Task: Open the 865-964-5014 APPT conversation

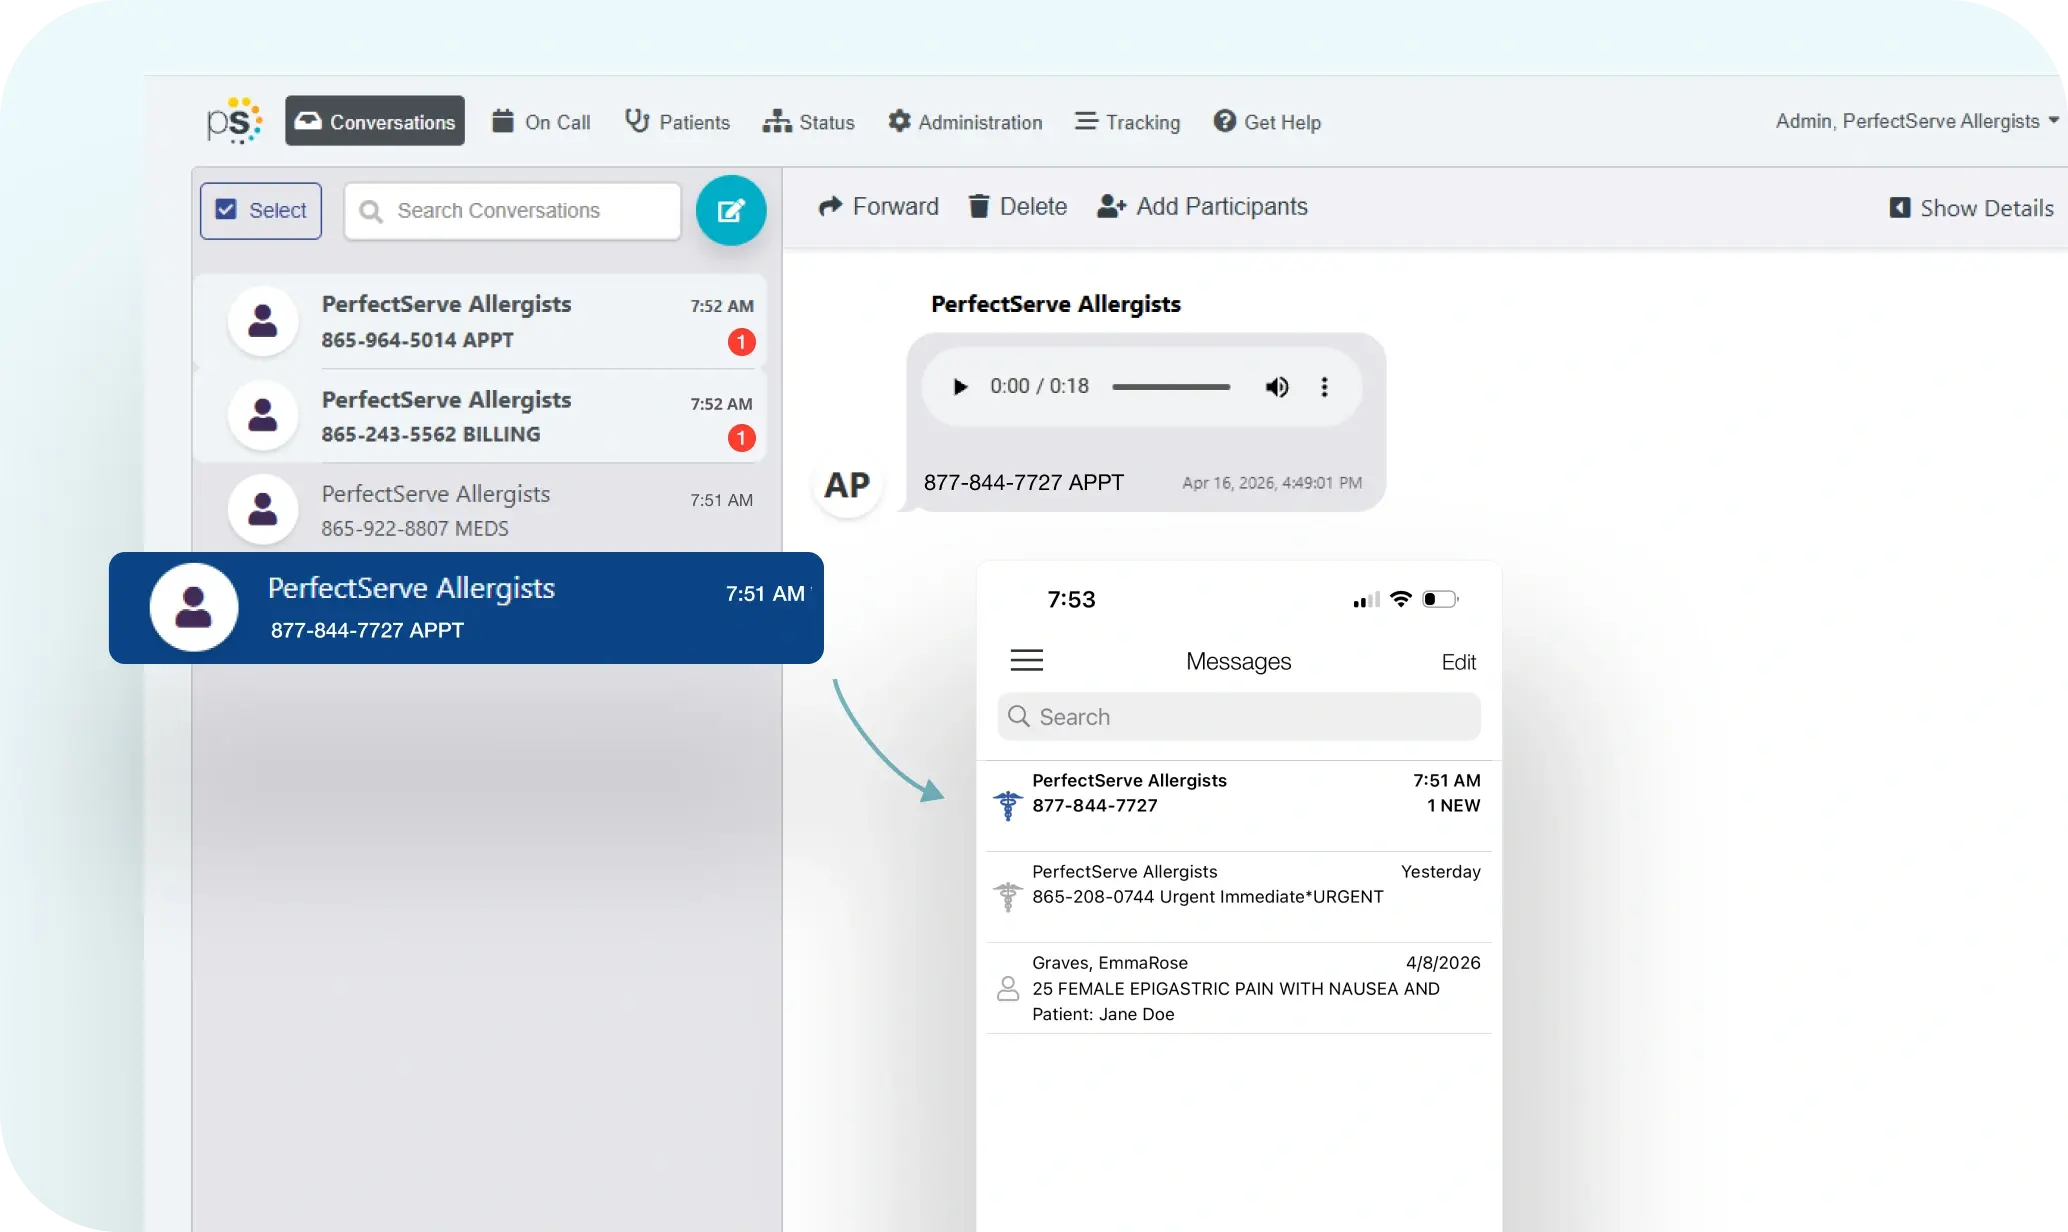Action: pos(480,322)
